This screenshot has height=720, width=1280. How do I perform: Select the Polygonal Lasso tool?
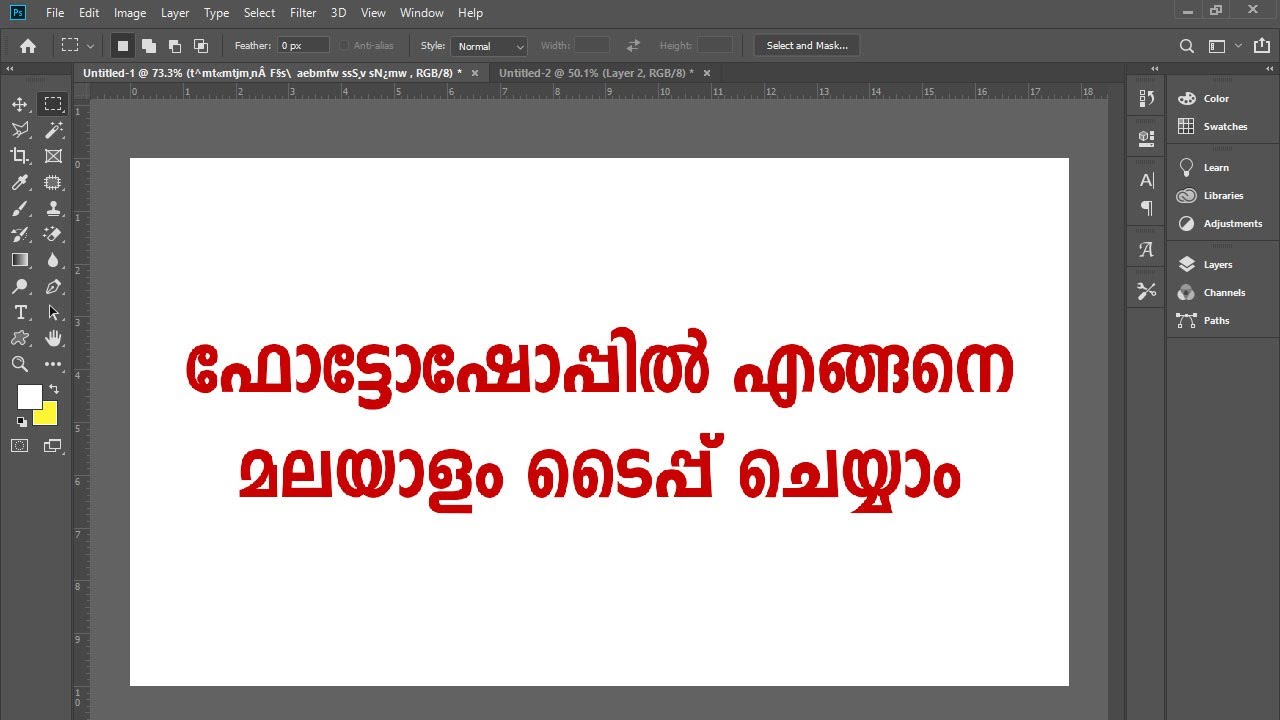tap(20, 130)
